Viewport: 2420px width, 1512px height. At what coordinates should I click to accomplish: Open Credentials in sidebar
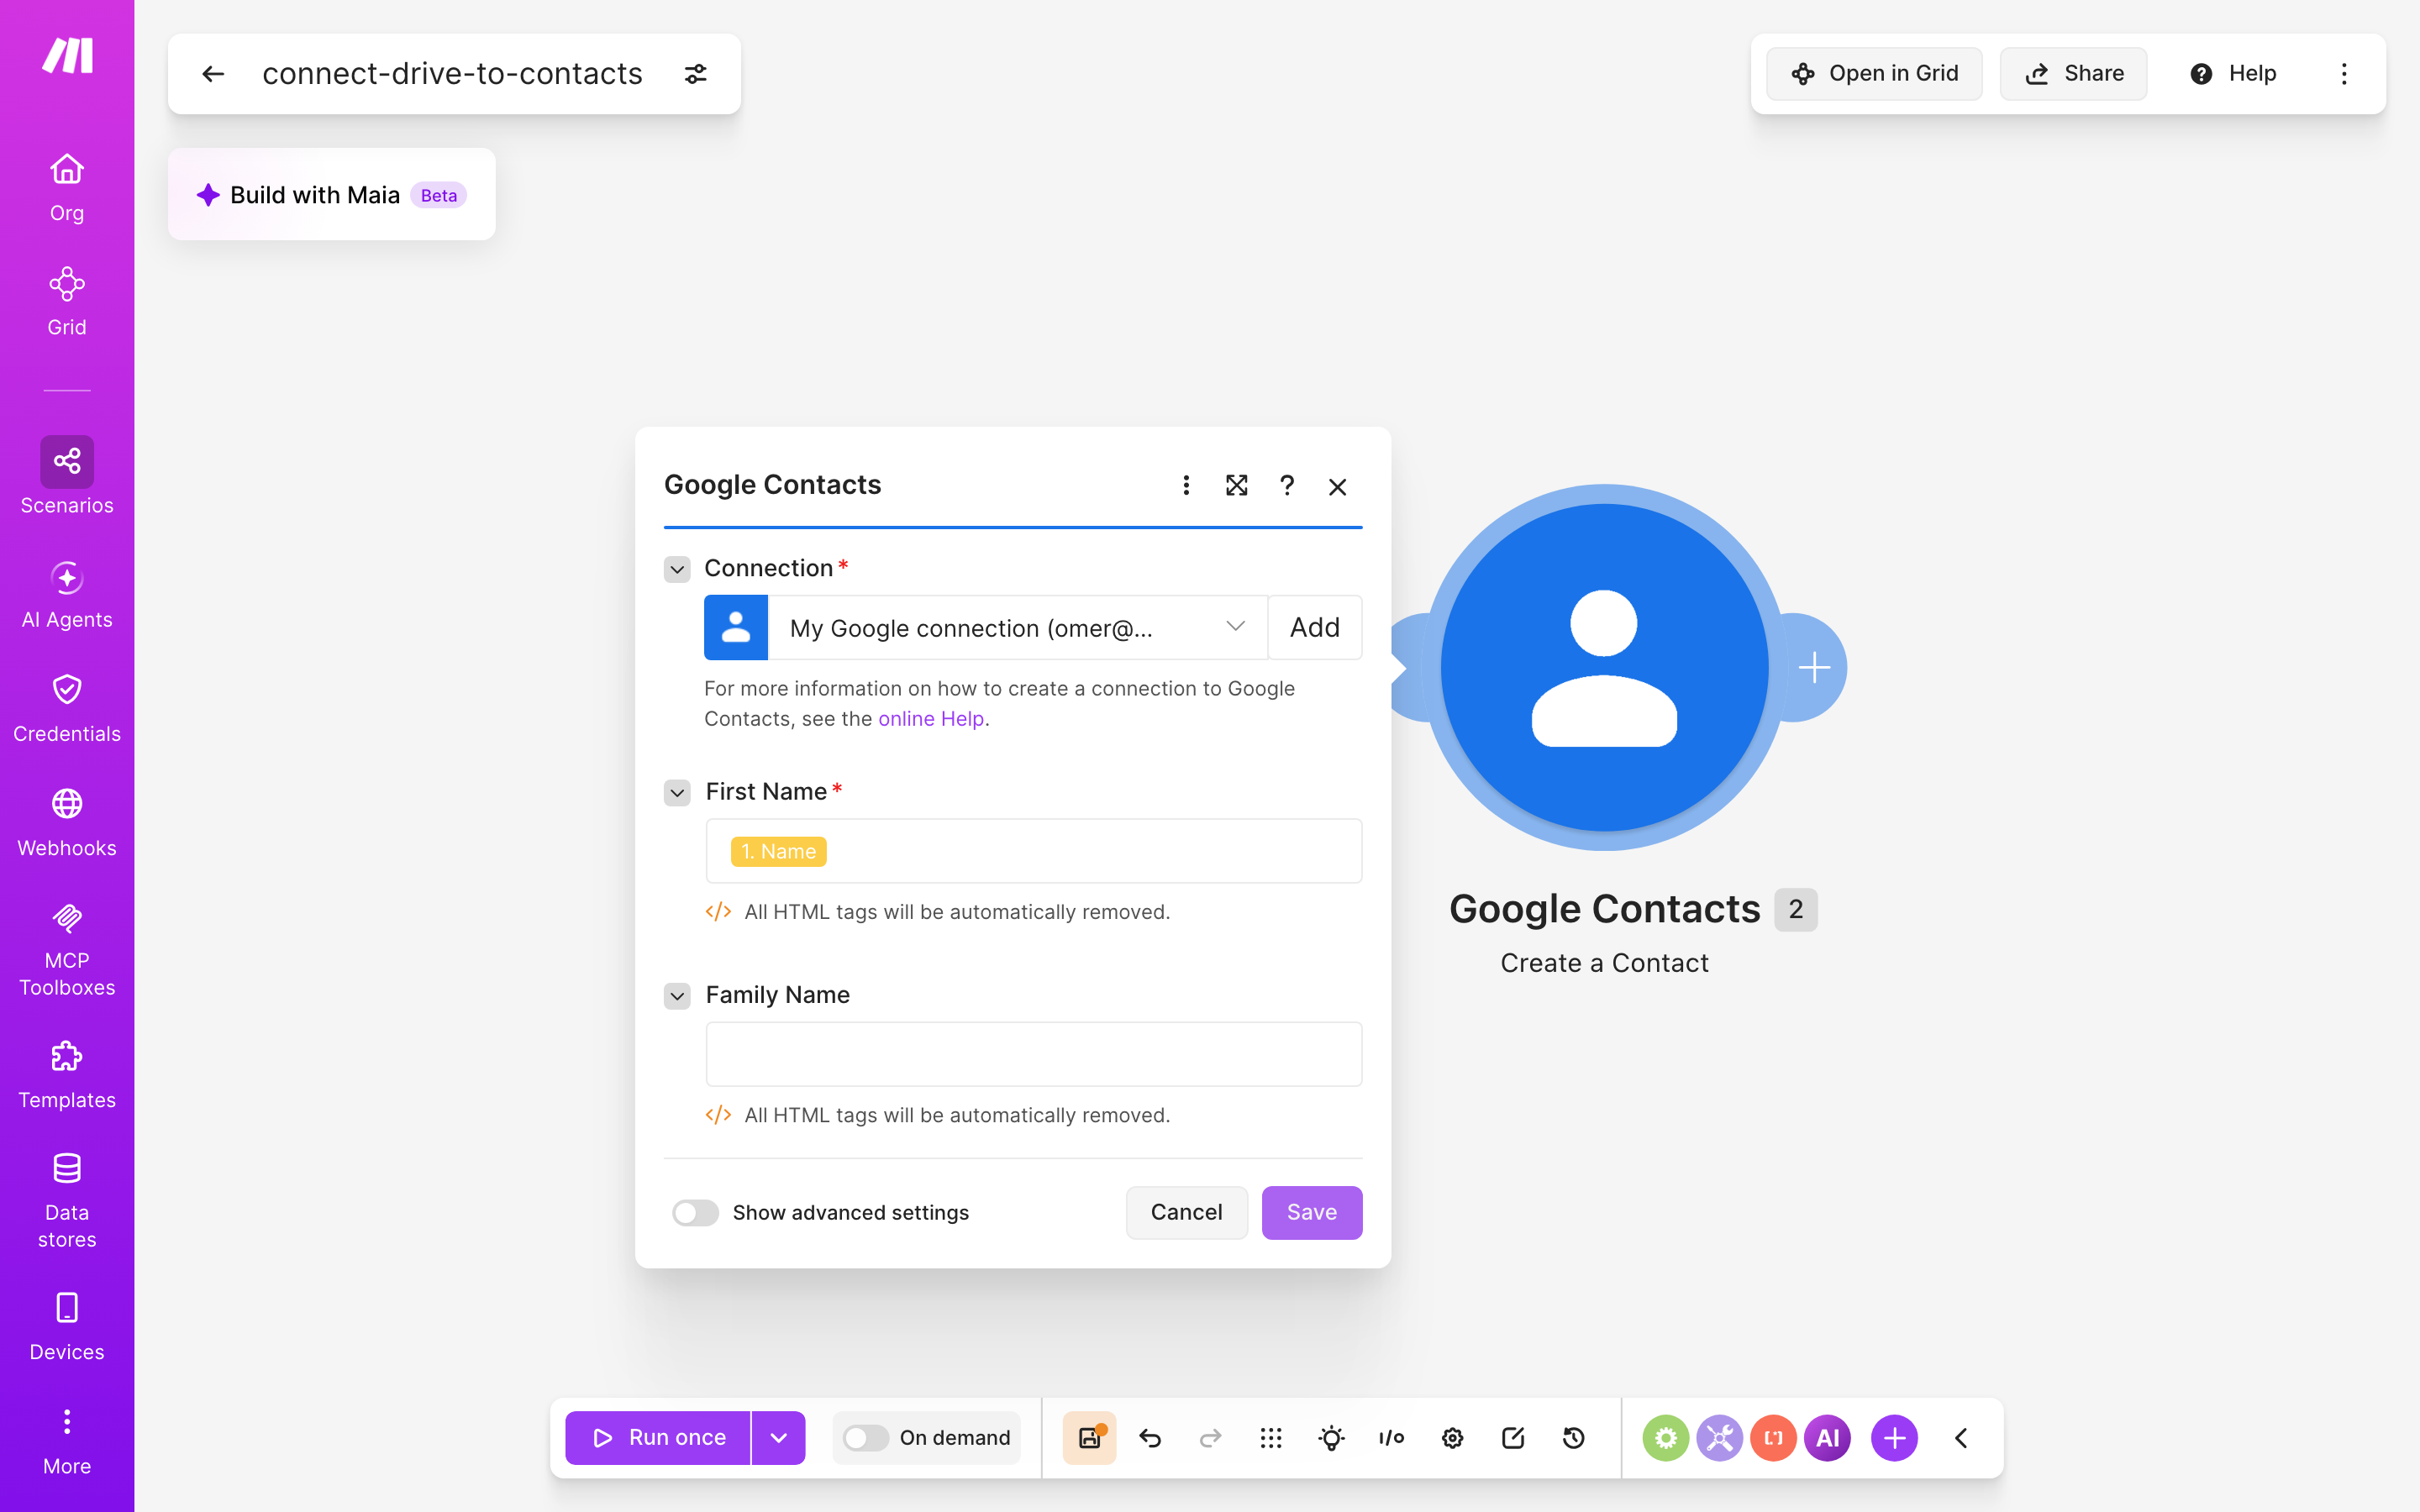point(67,709)
